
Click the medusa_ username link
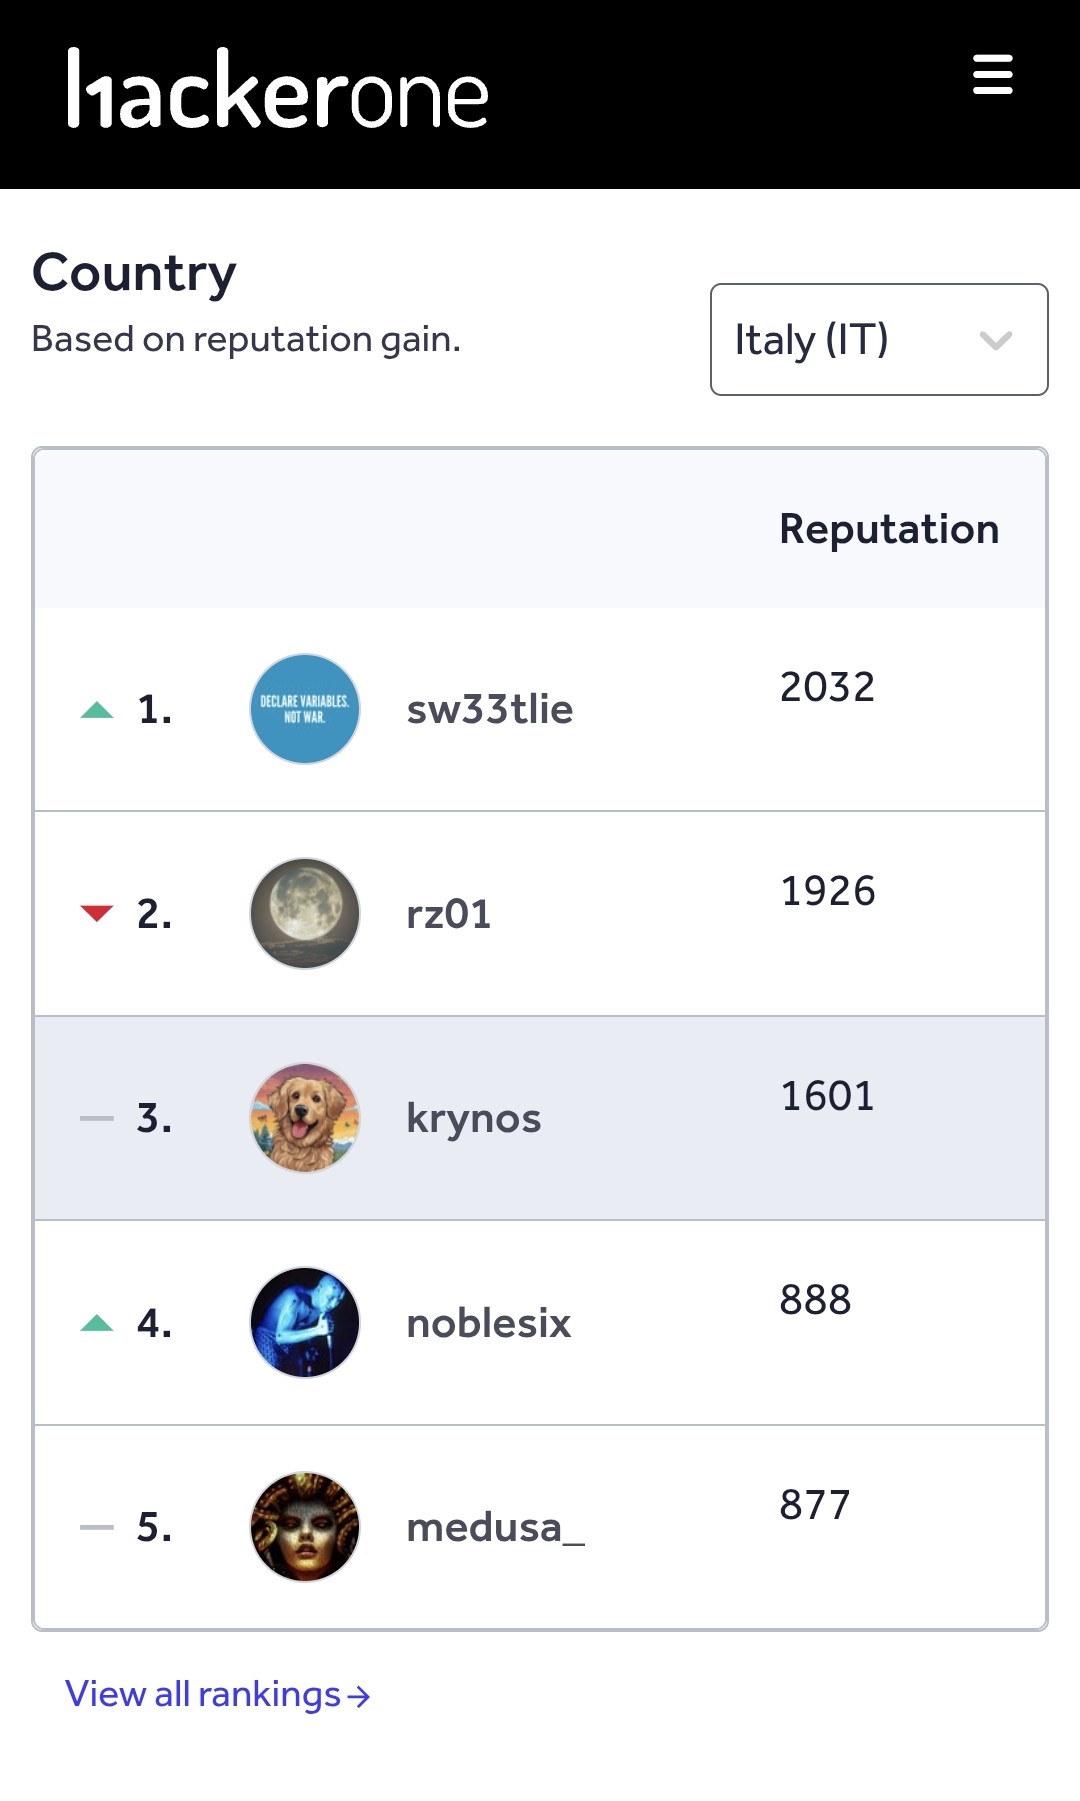[495, 1527]
